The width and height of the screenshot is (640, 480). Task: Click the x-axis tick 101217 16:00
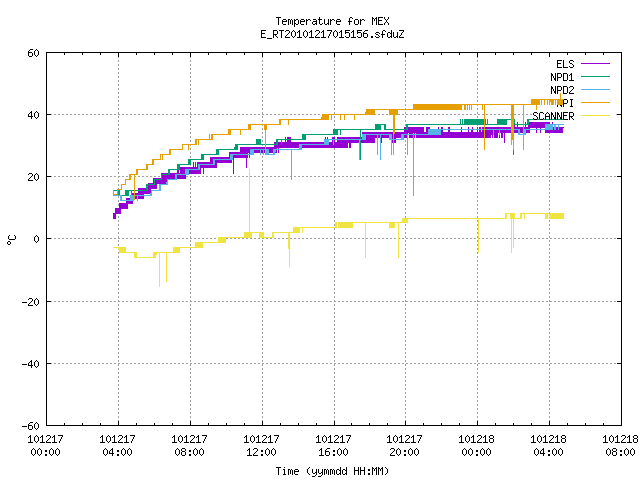(x=333, y=446)
